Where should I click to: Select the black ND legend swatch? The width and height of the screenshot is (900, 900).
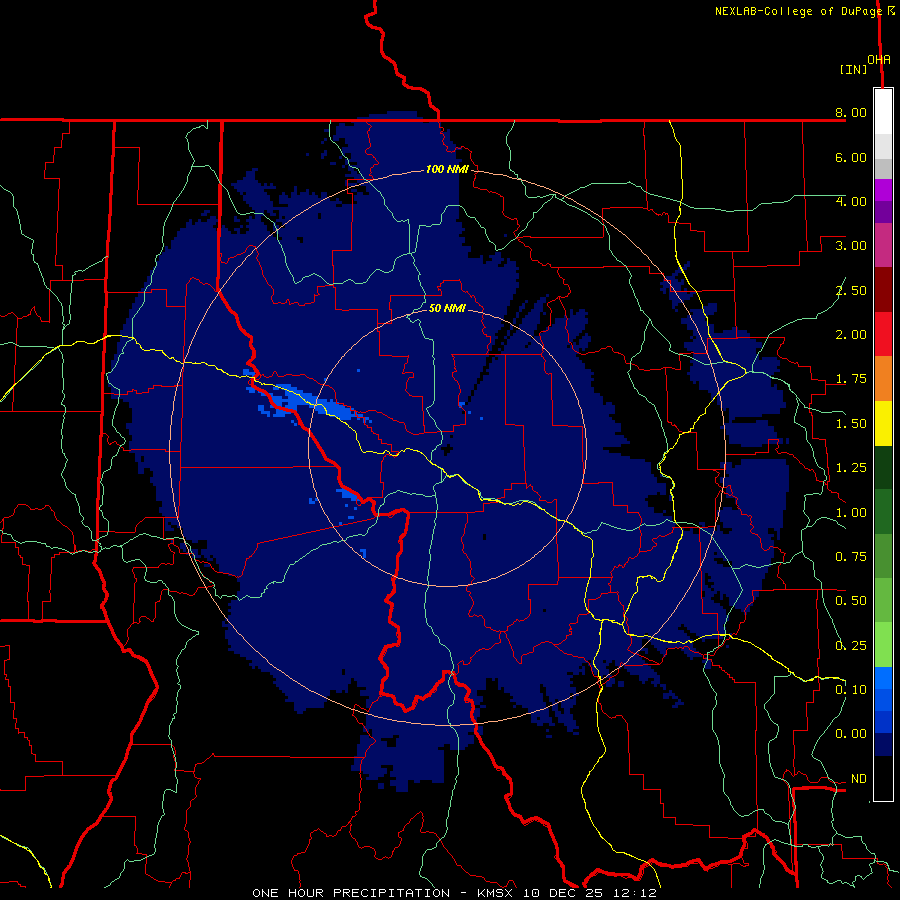[x=883, y=778]
